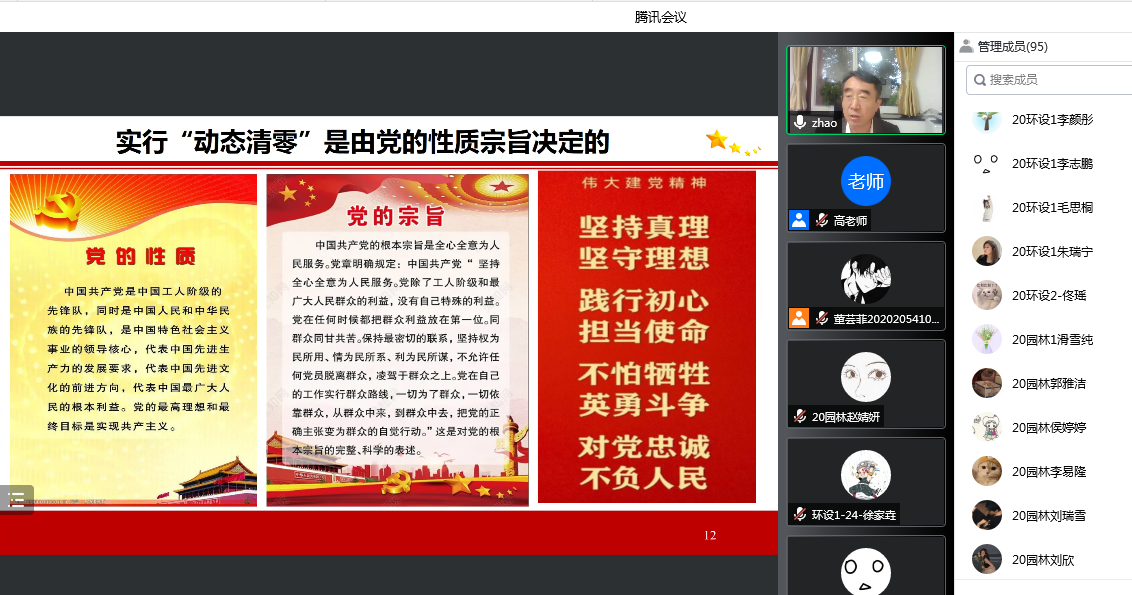Click the muted mic icon for 20园林赵婧妍
Viewport: 1132px width, 595px height.
pos(800,416)
